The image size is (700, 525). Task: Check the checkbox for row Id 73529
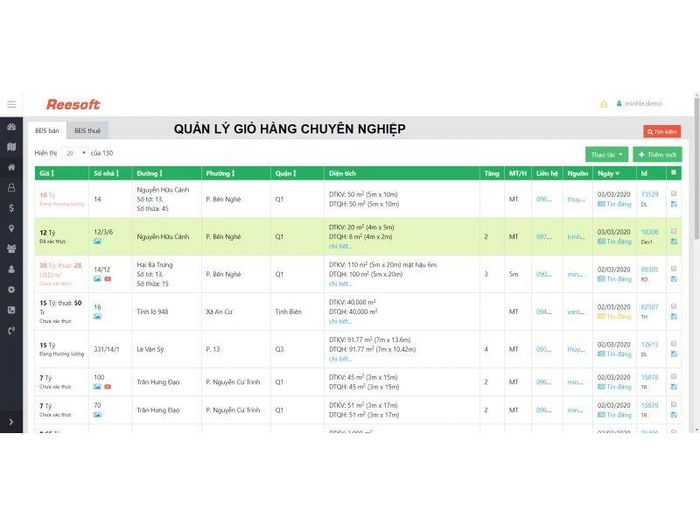(x=674, y=193)
